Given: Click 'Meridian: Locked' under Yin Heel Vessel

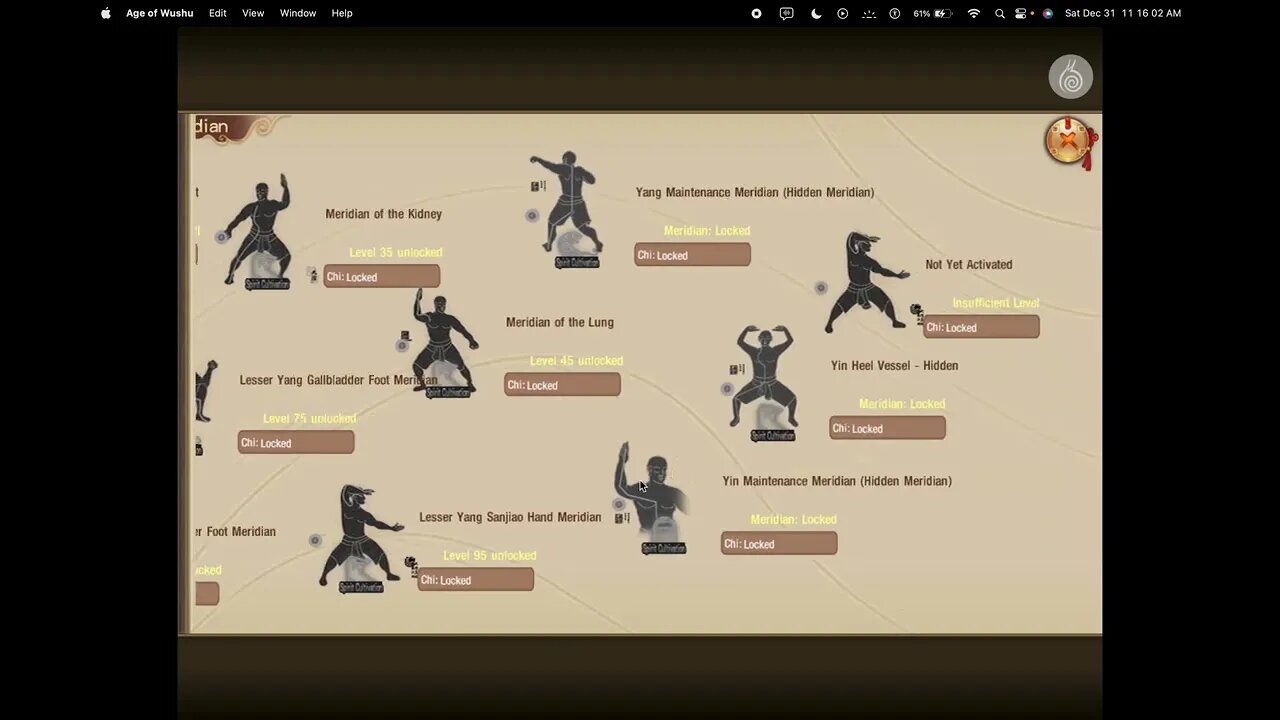Looking at the screenshot, I should [902, 404].
